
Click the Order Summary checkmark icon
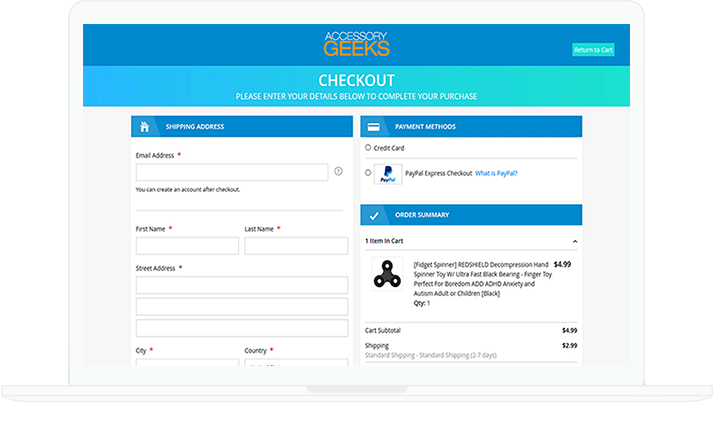pos(373,215)
